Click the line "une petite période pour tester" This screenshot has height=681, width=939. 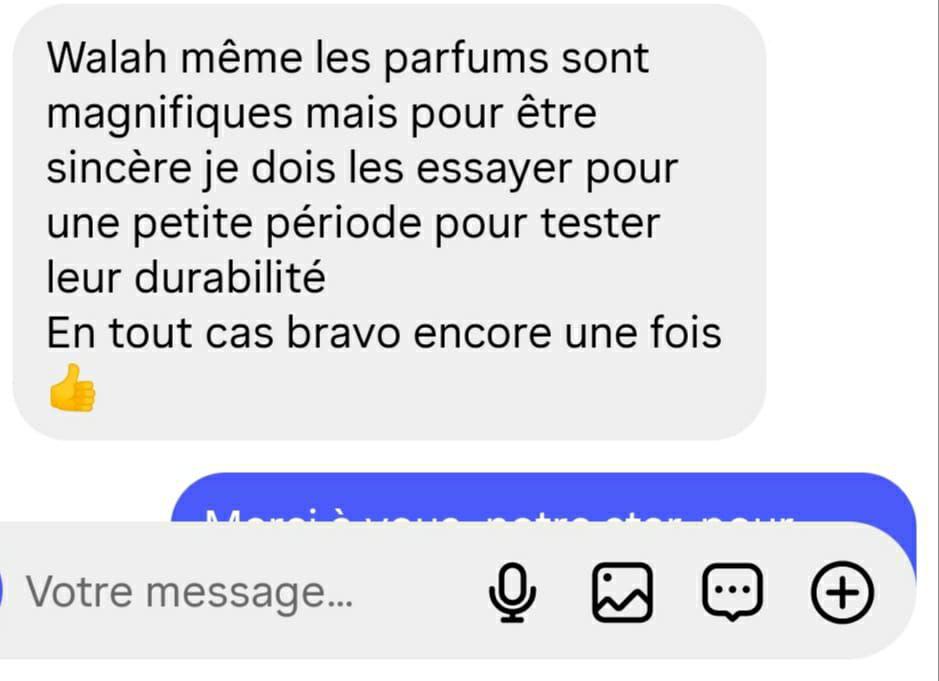(353, 225)
